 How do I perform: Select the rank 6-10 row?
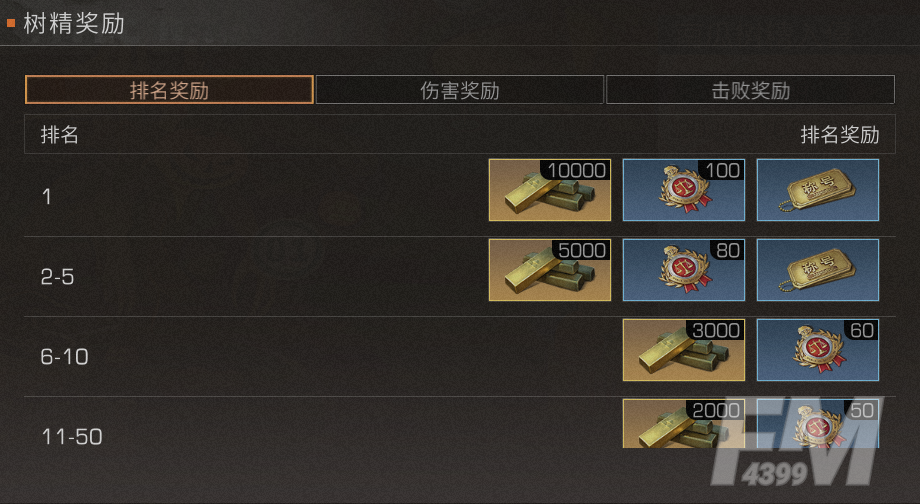(x=460, y=356)
